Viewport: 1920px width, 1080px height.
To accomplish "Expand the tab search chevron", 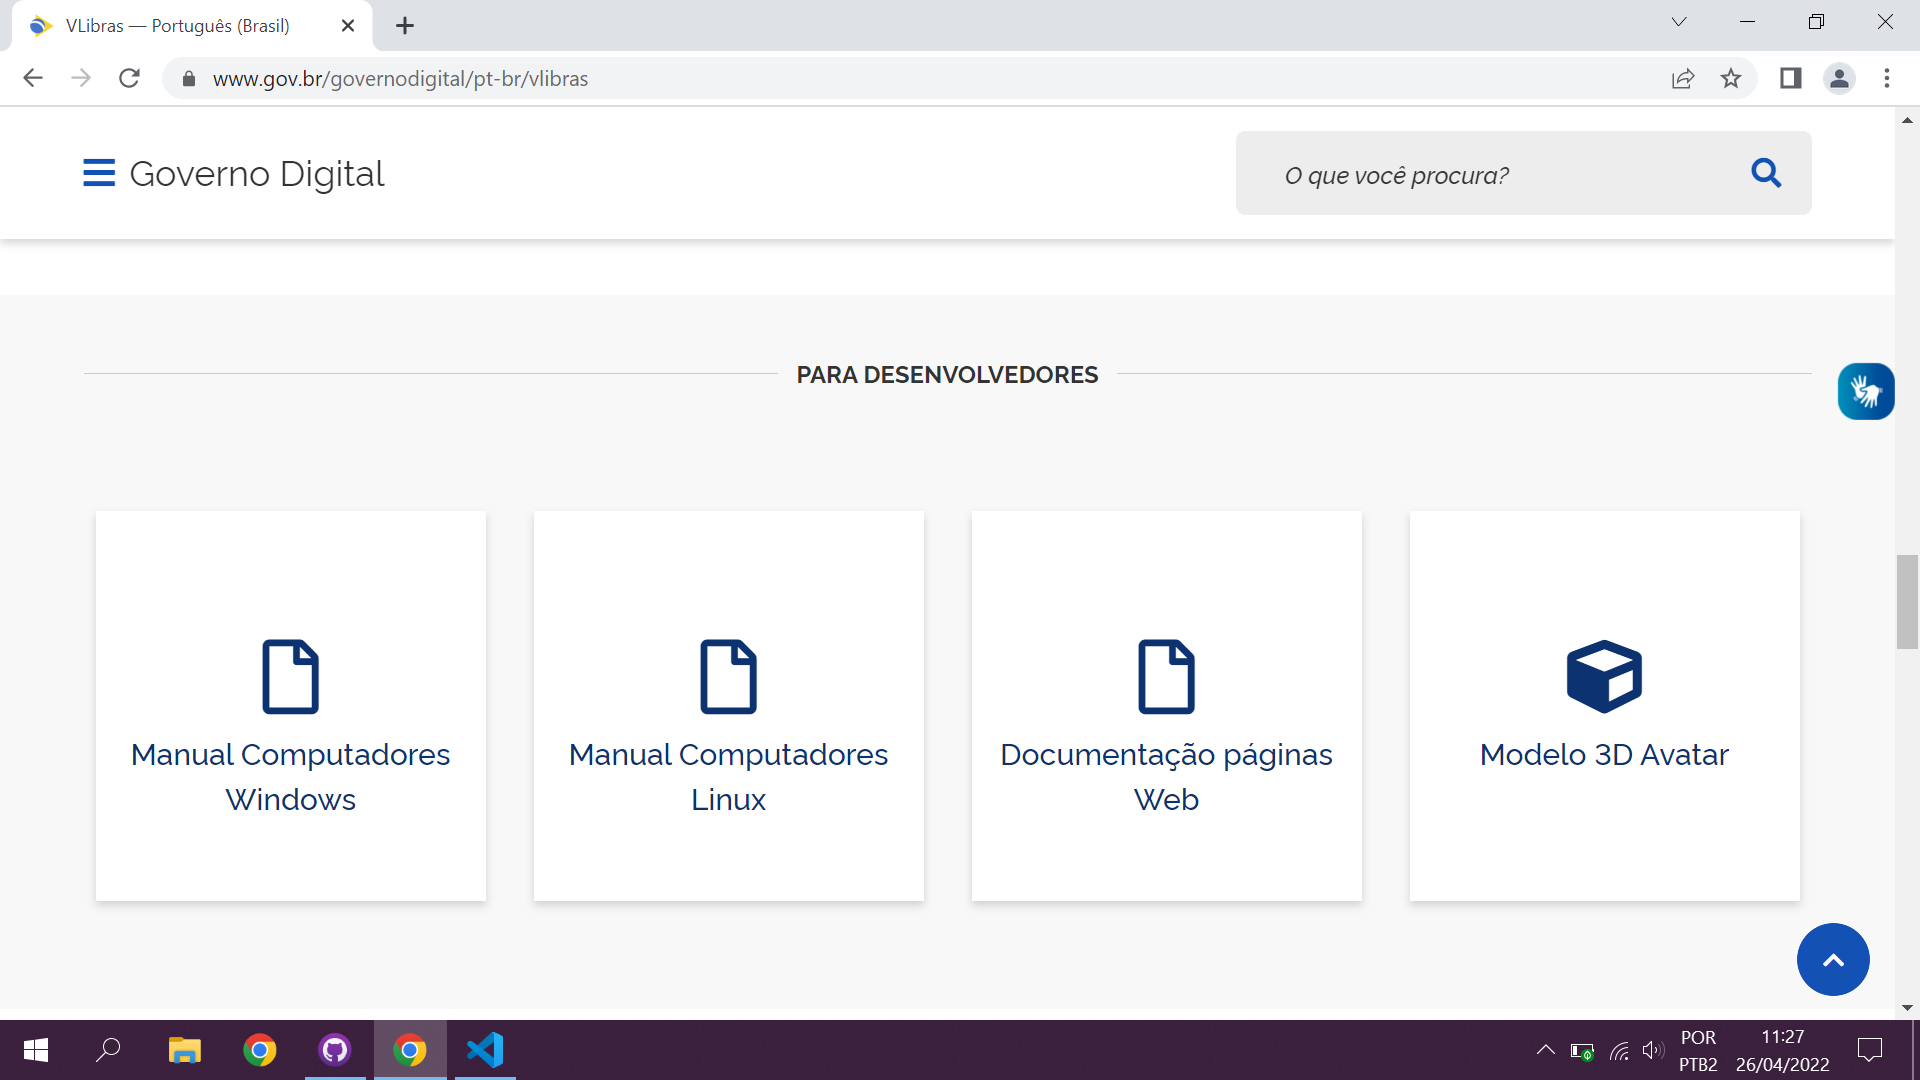I will point(1679,22).
